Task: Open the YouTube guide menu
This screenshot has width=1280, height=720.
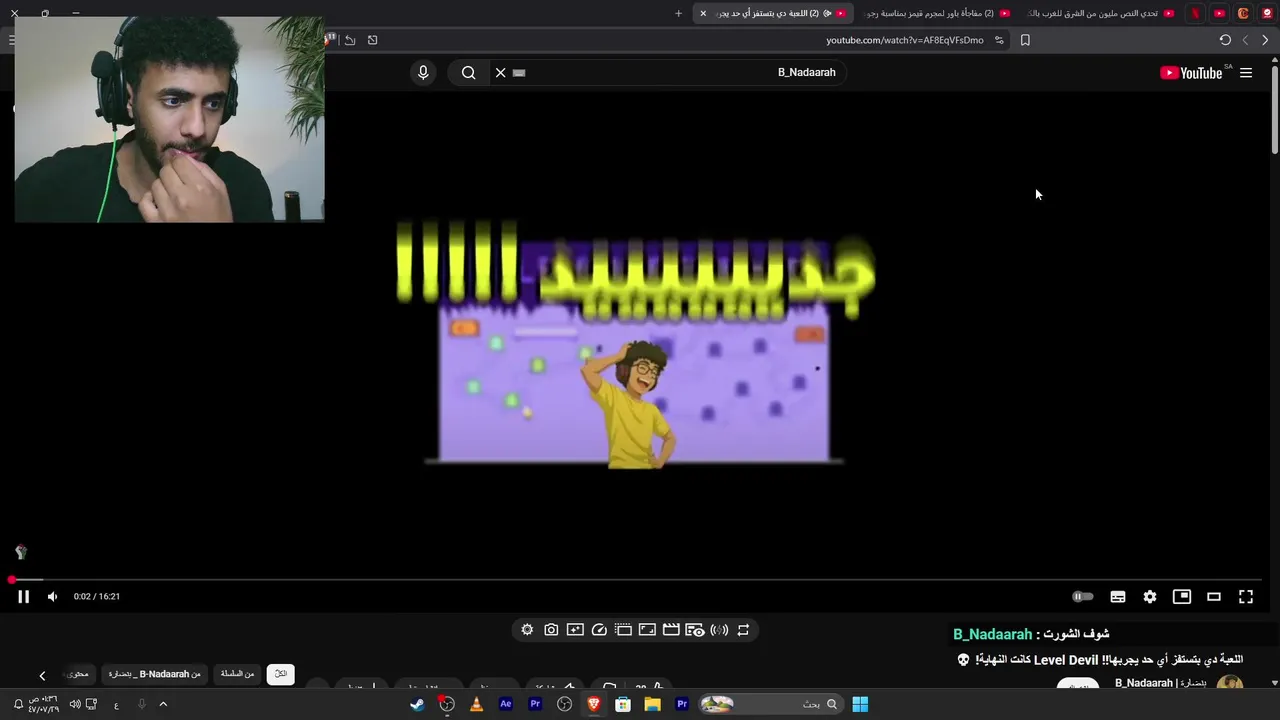Action: 1246,72
